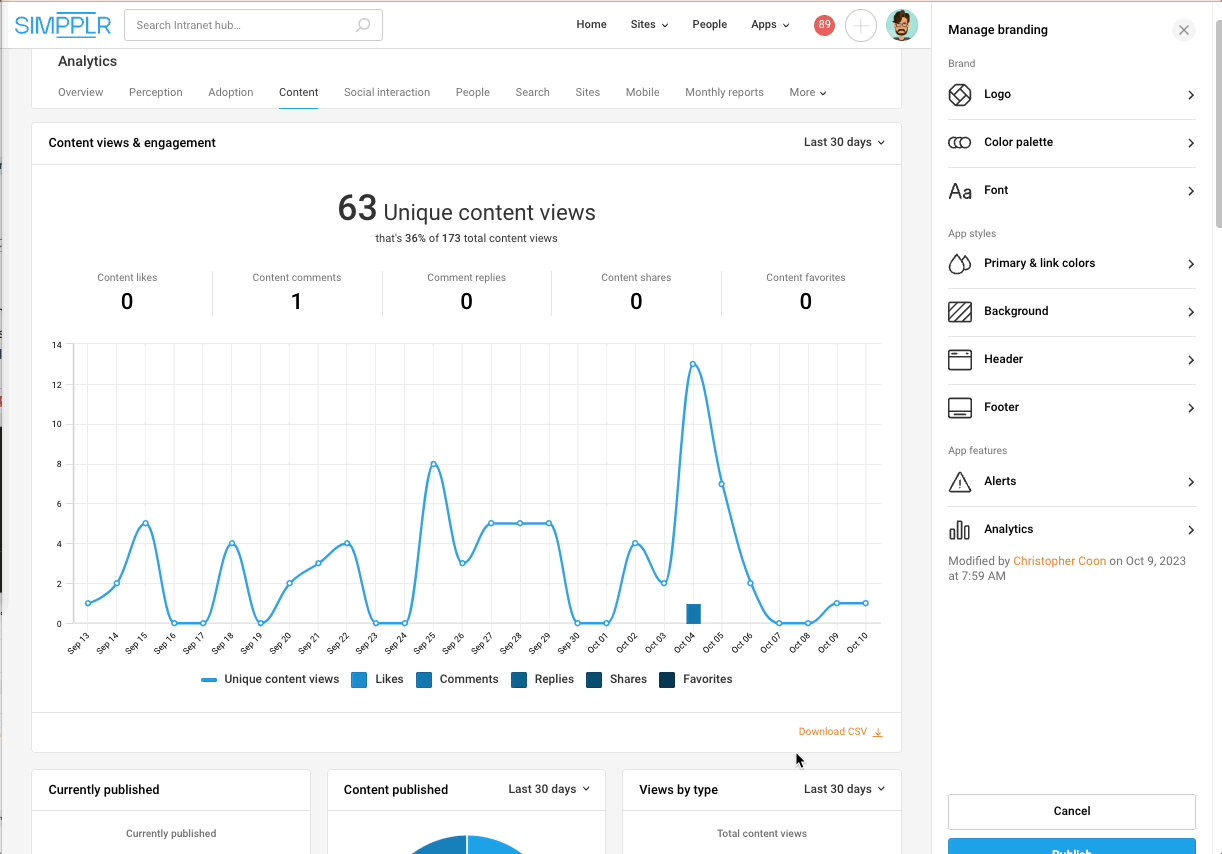Click the Background hatched icon
This screenshot has height=854, width=1222.
960,312
